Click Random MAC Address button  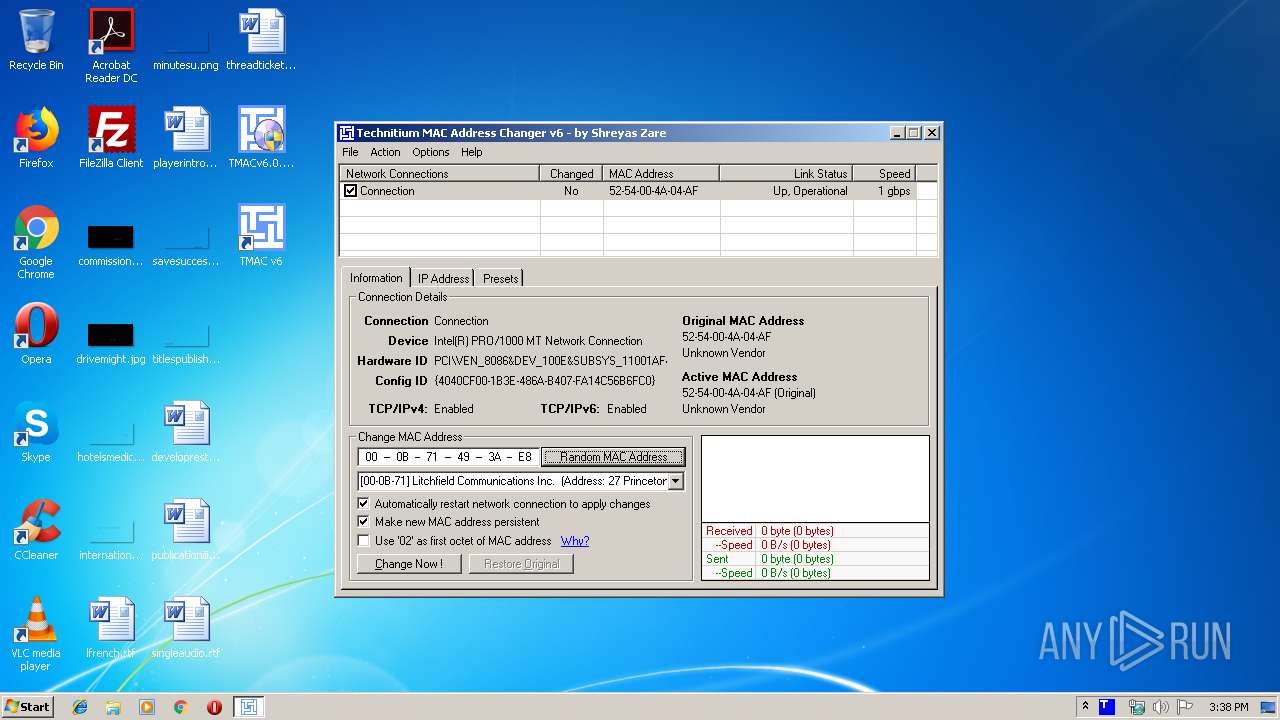coord(614,457)
